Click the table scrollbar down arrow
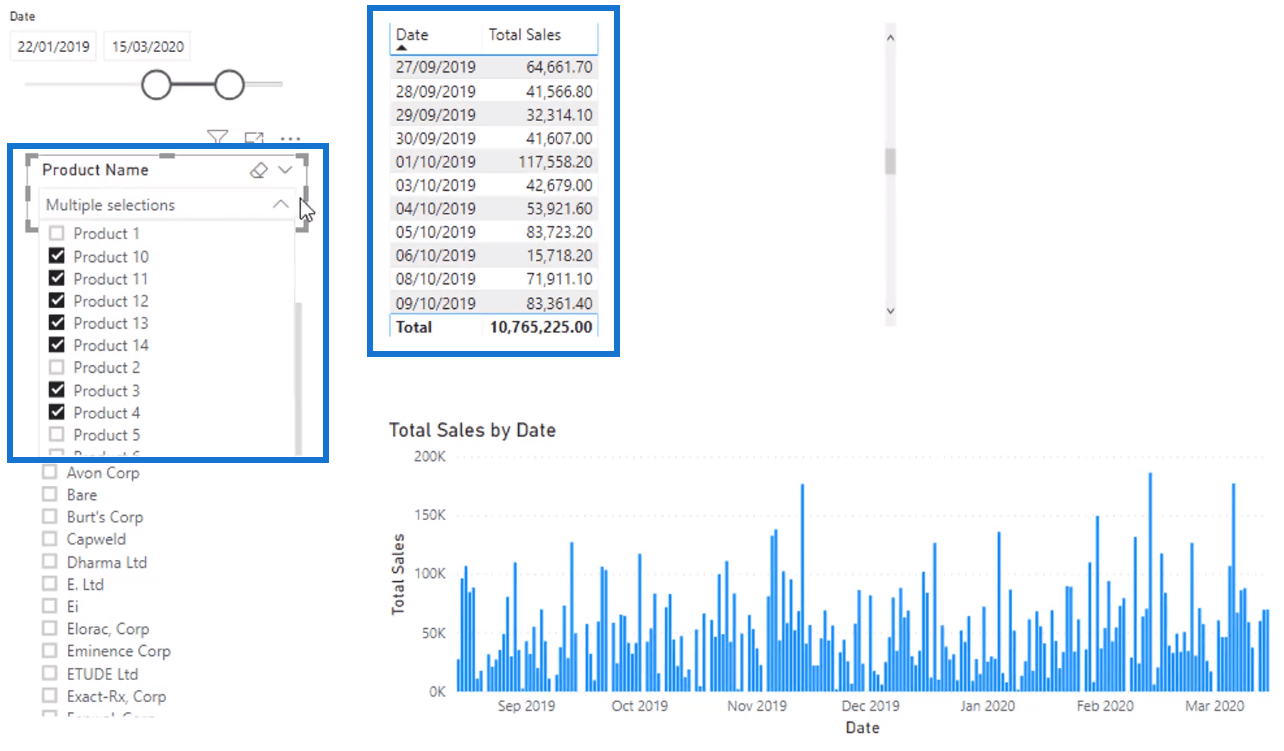This screenshot has height=751, width=1284. [890, 312]
